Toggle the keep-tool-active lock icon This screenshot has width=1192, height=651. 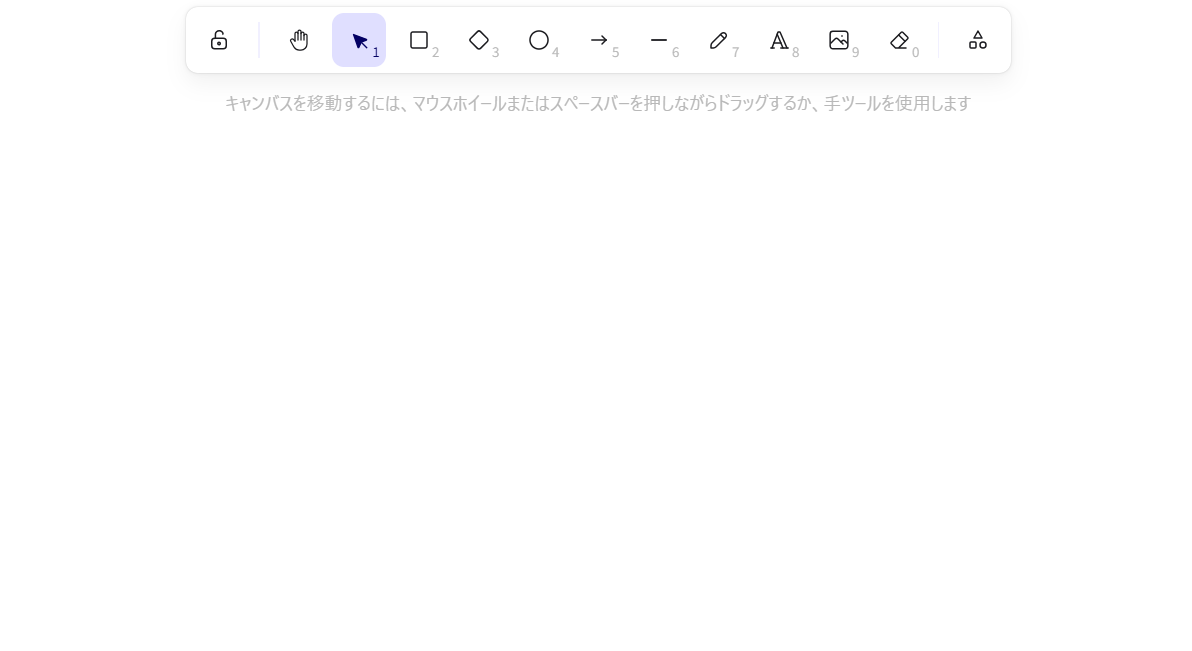(219, 40)
